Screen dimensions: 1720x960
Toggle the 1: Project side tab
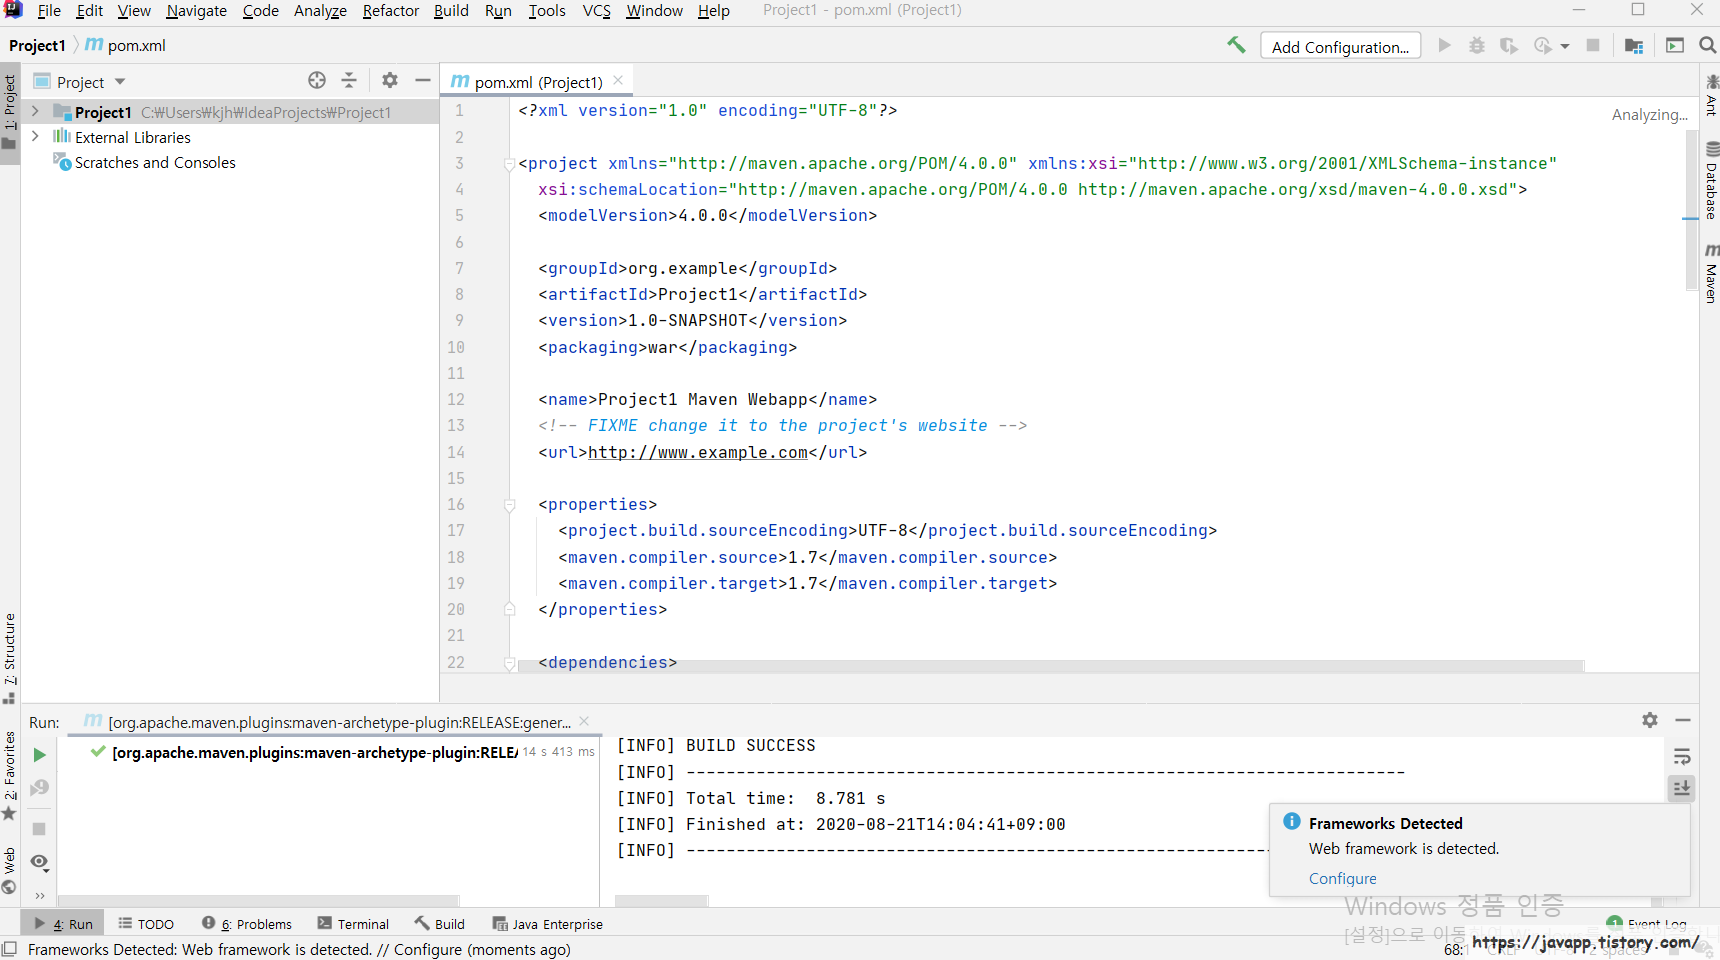coord(9,112)
